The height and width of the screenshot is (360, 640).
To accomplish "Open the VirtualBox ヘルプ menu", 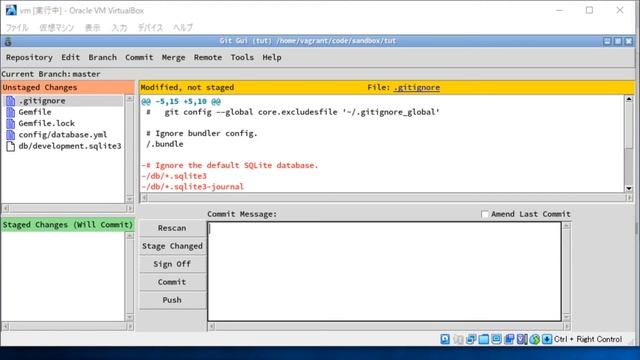I will coord(183,28).
